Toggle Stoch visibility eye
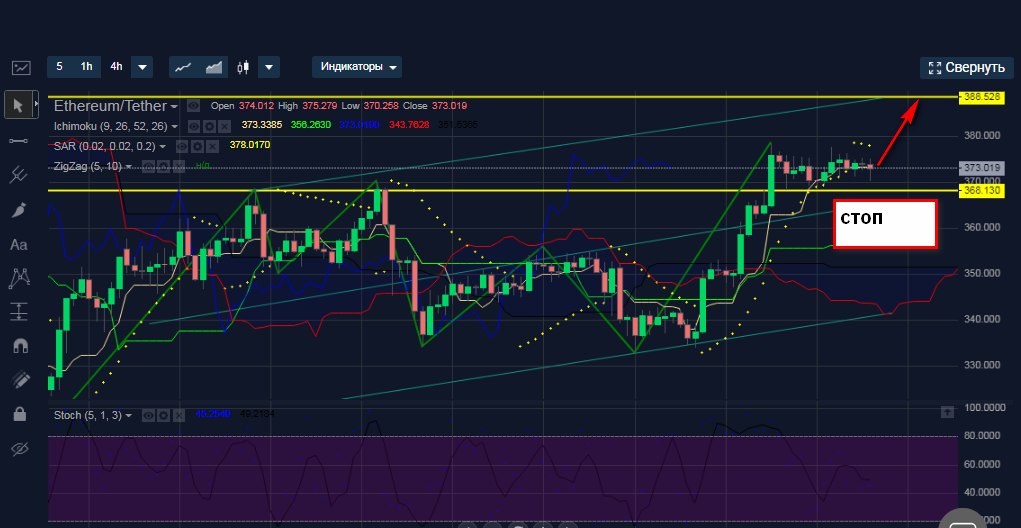This screenshot has height=528, width=1021. coord(149,415)
